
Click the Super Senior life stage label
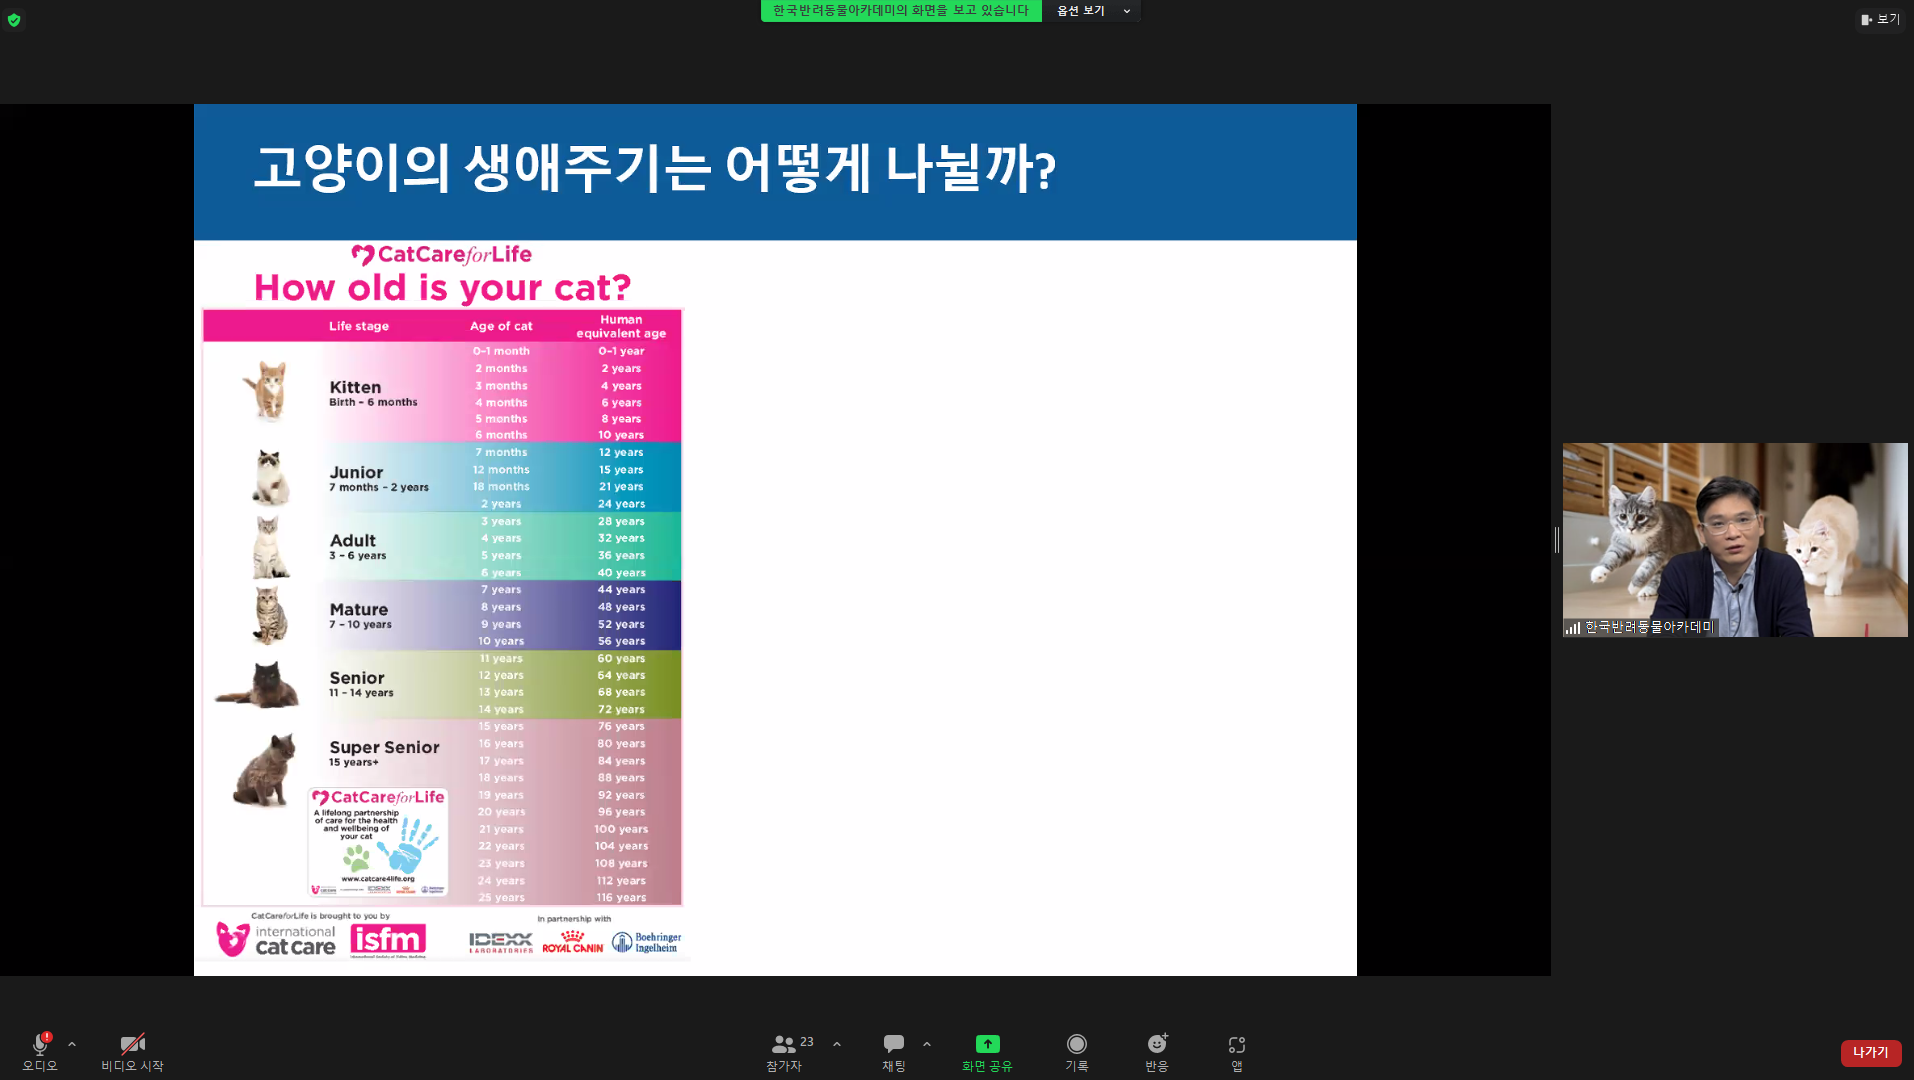384,747
